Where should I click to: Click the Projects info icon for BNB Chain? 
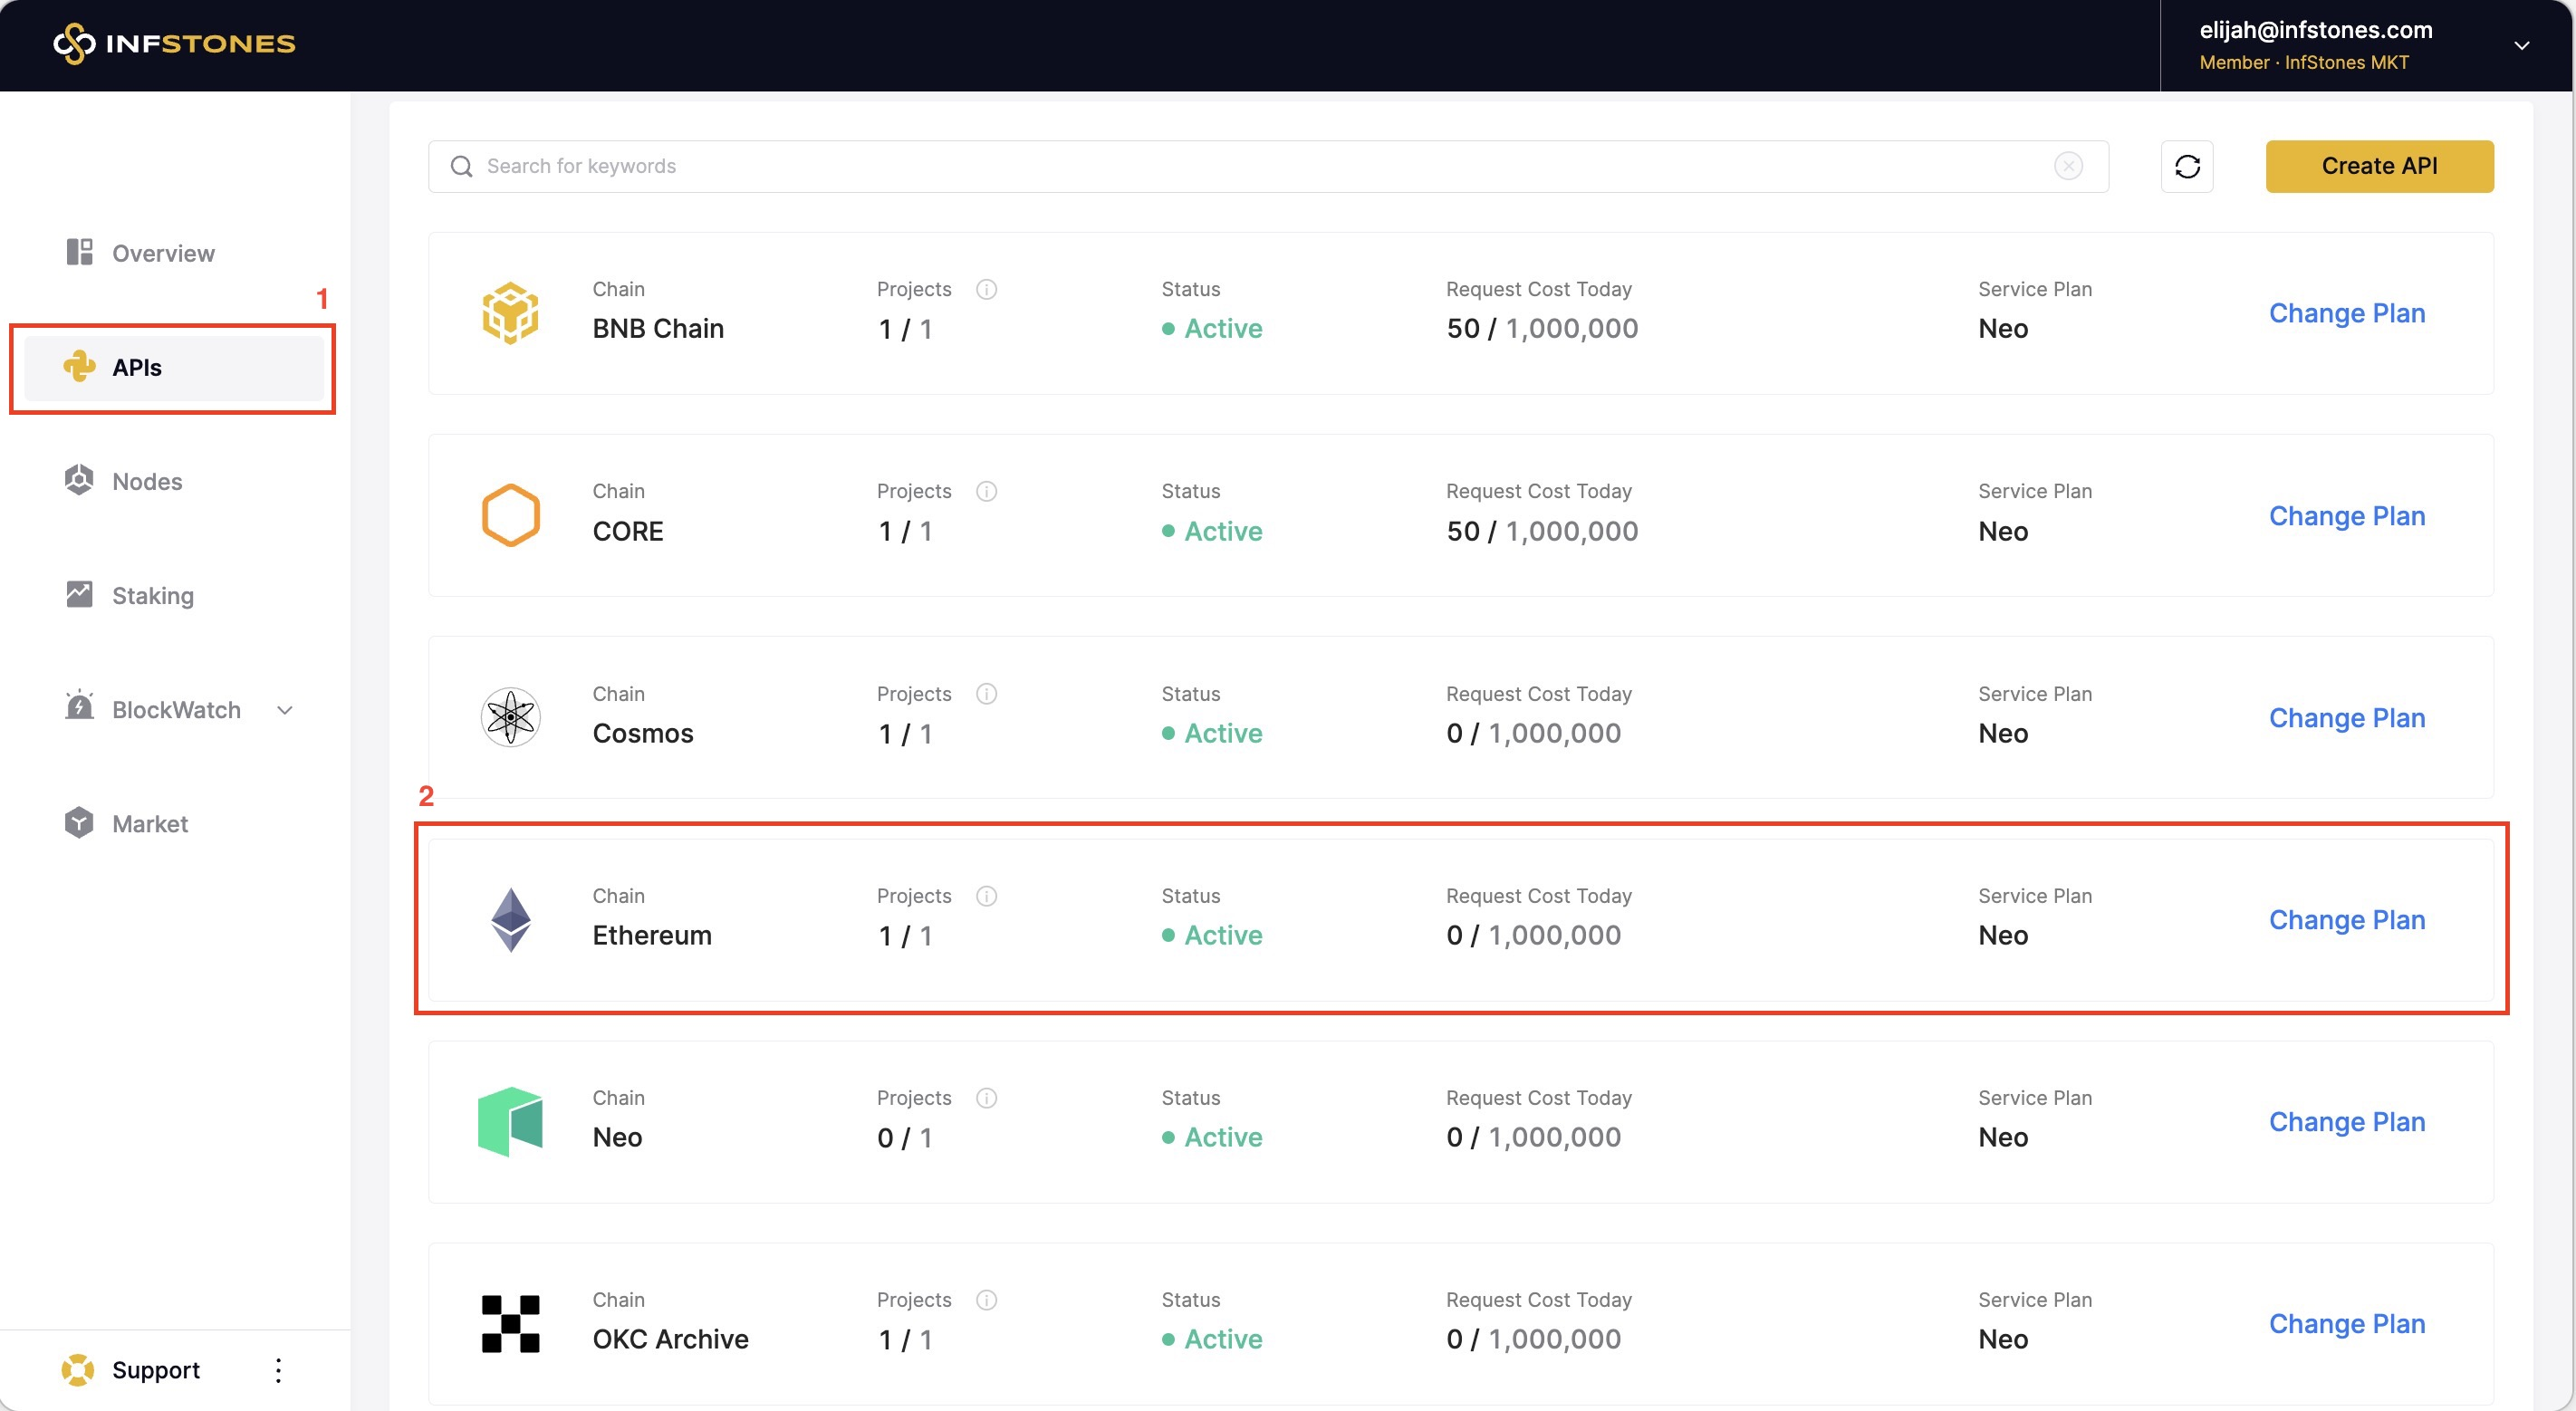pos(986,289)
